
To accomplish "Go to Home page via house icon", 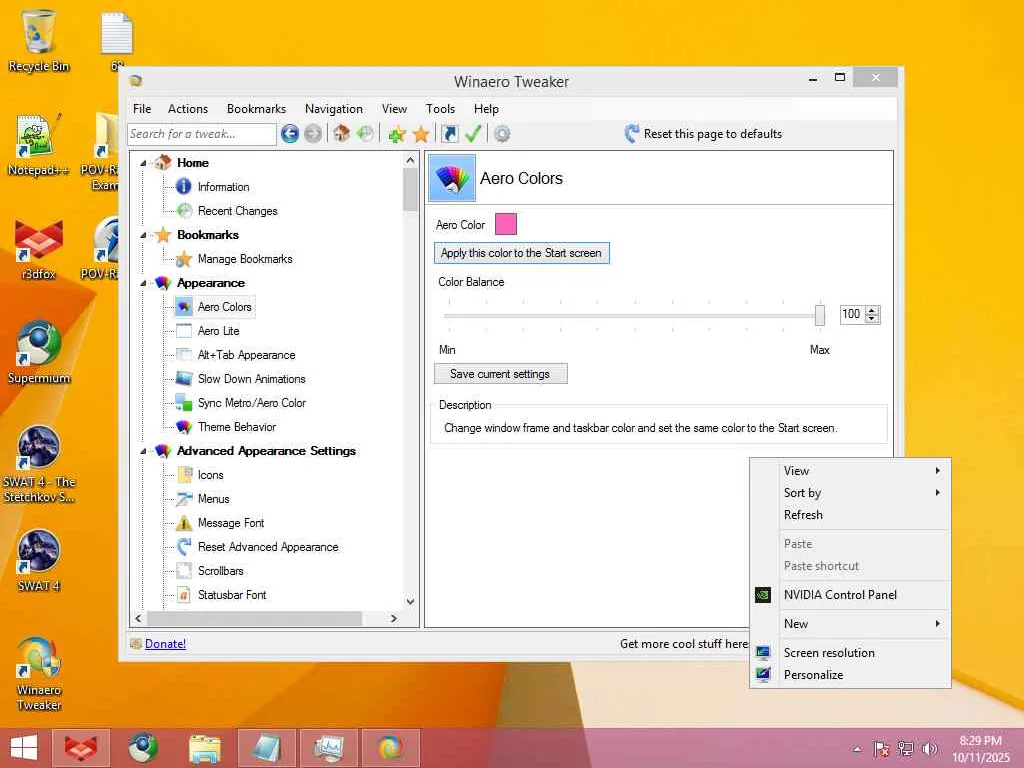I will pyautogui.click(x=341, y=134).
